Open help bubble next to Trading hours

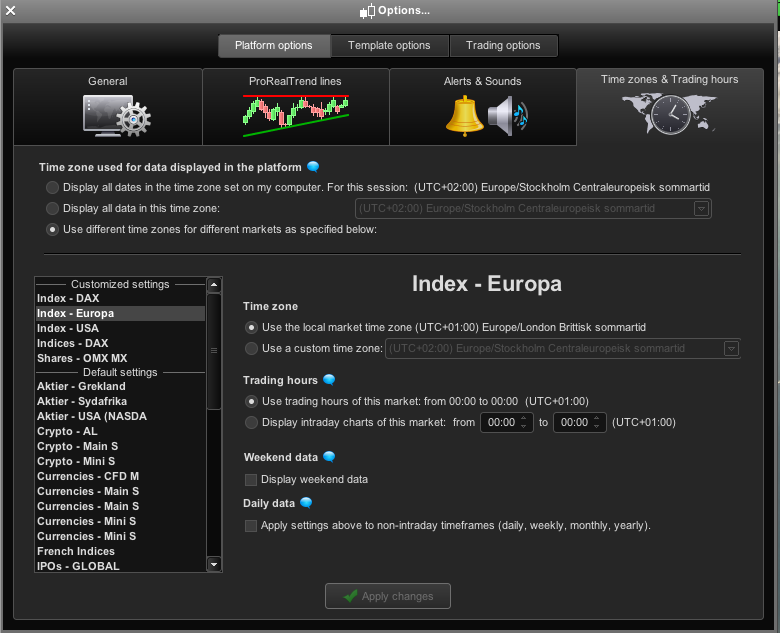click(x=329, y=380)
